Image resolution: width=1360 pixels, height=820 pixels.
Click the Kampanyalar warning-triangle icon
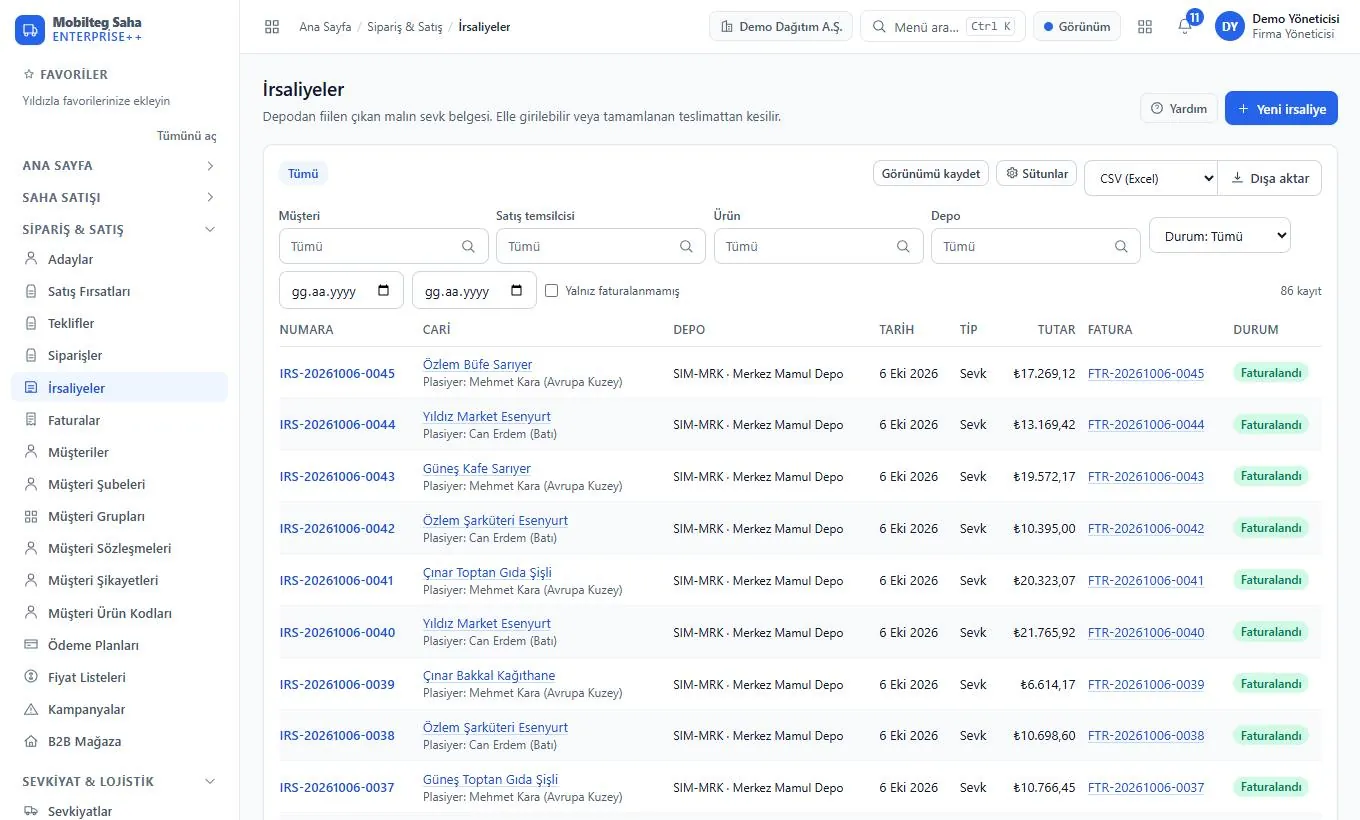tap(30, 709)
